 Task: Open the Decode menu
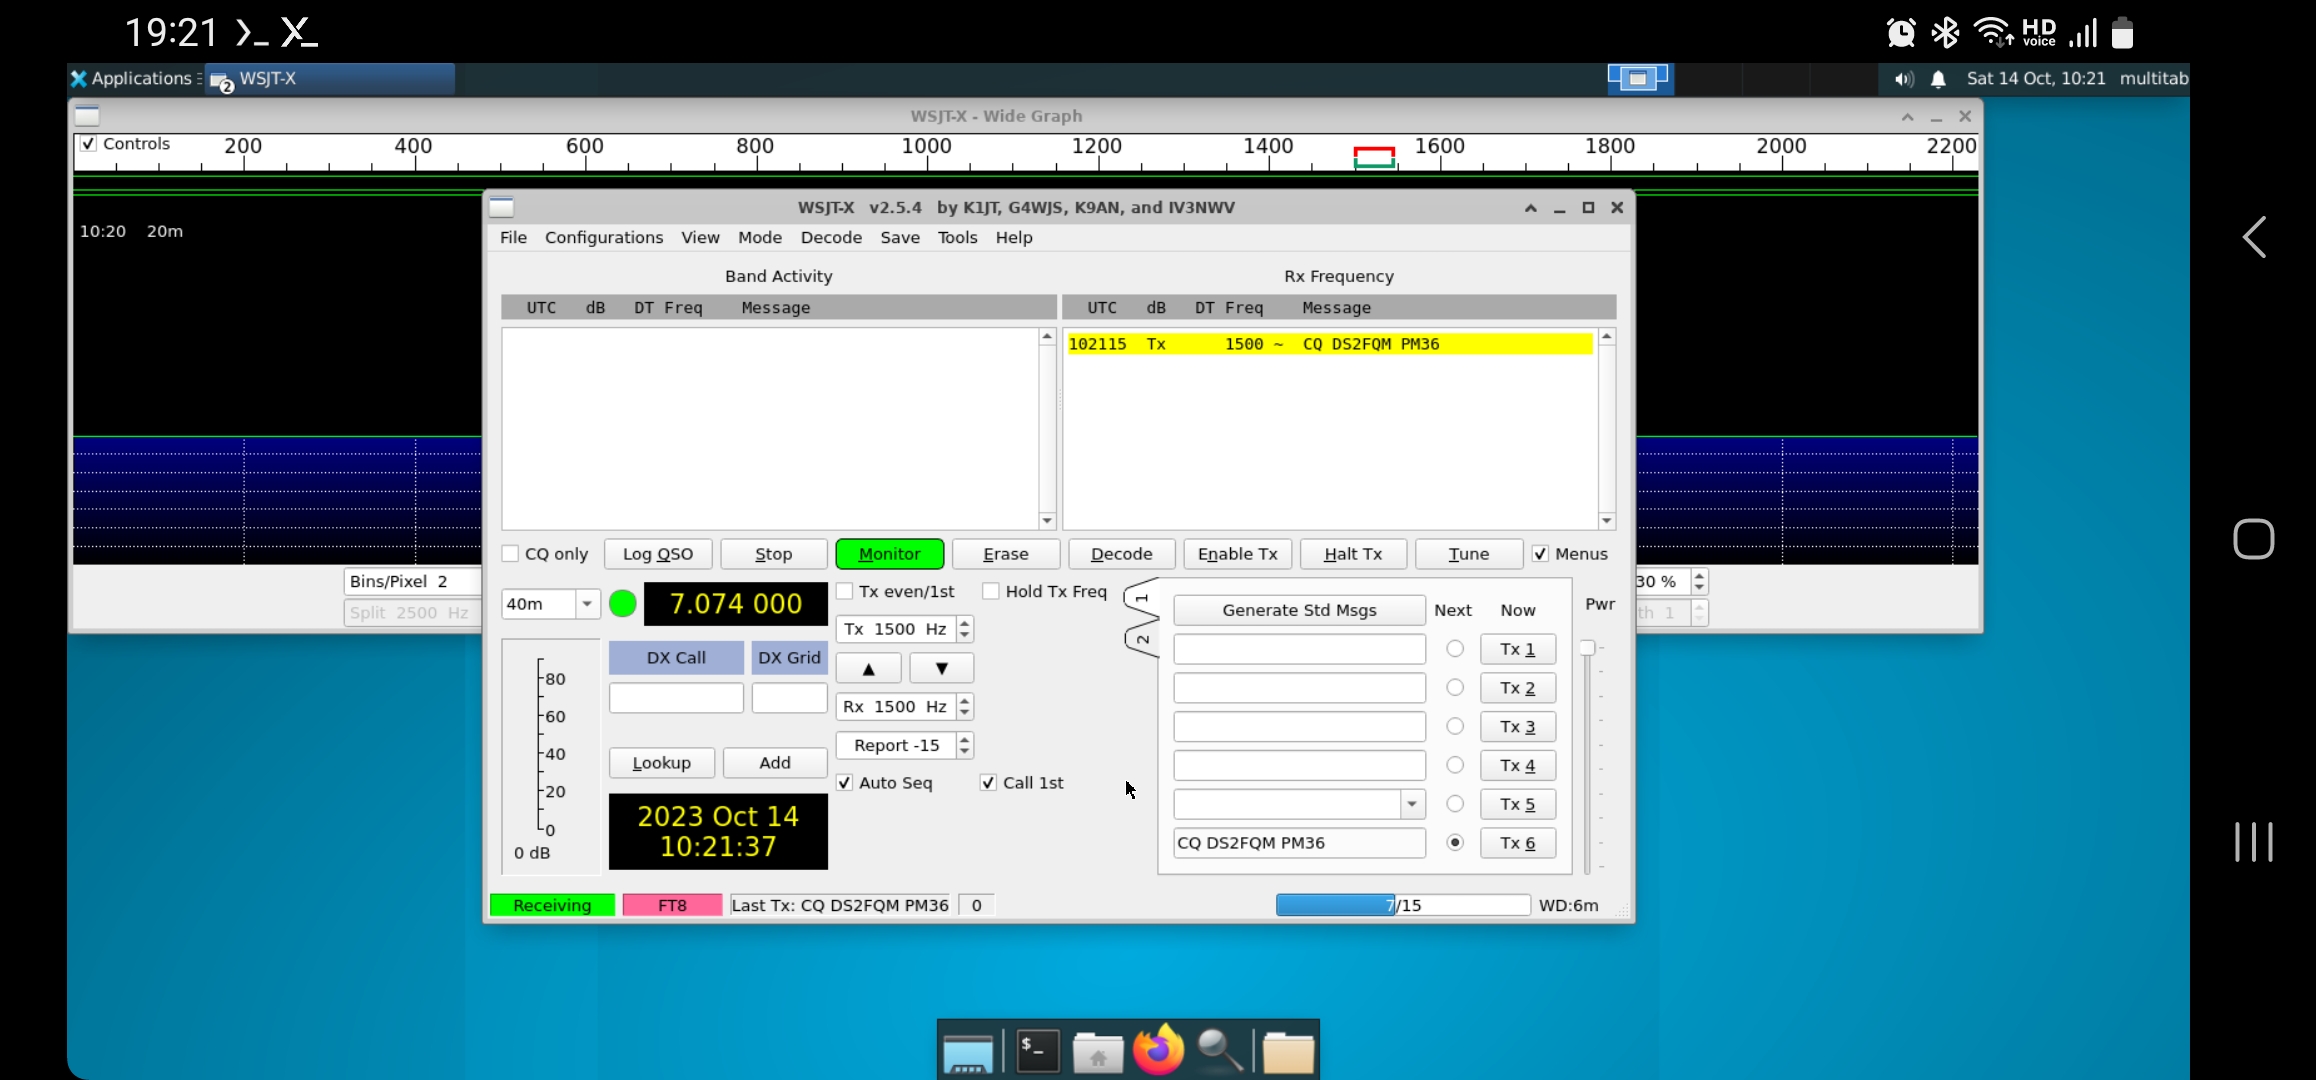830,237
